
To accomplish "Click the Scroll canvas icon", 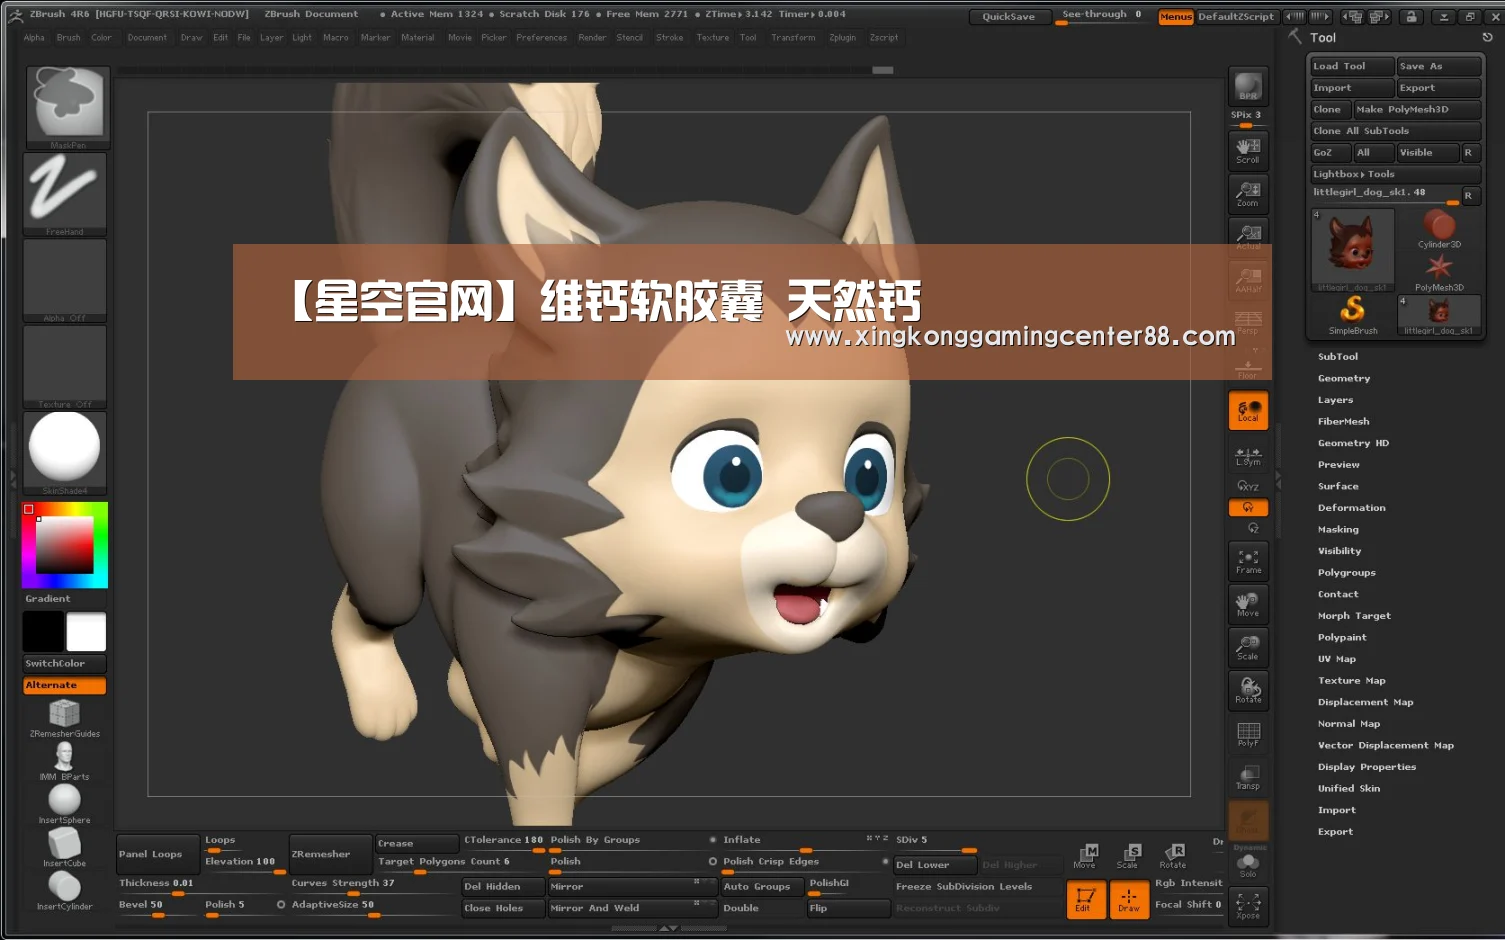I will [1248, 151].
